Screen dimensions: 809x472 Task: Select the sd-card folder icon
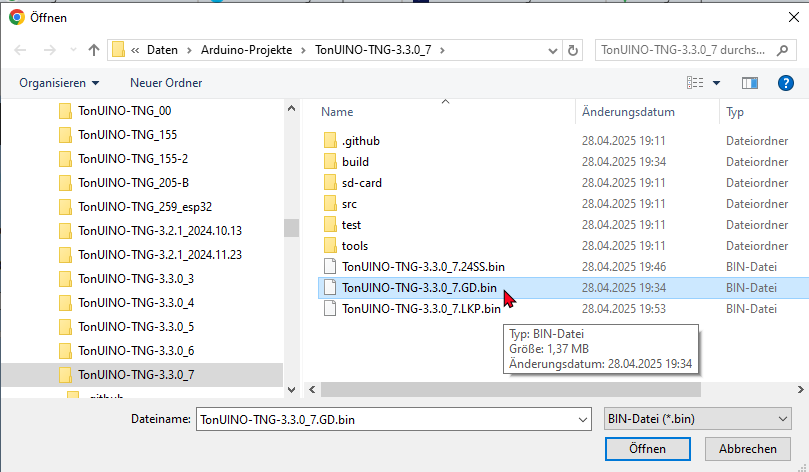330,183
